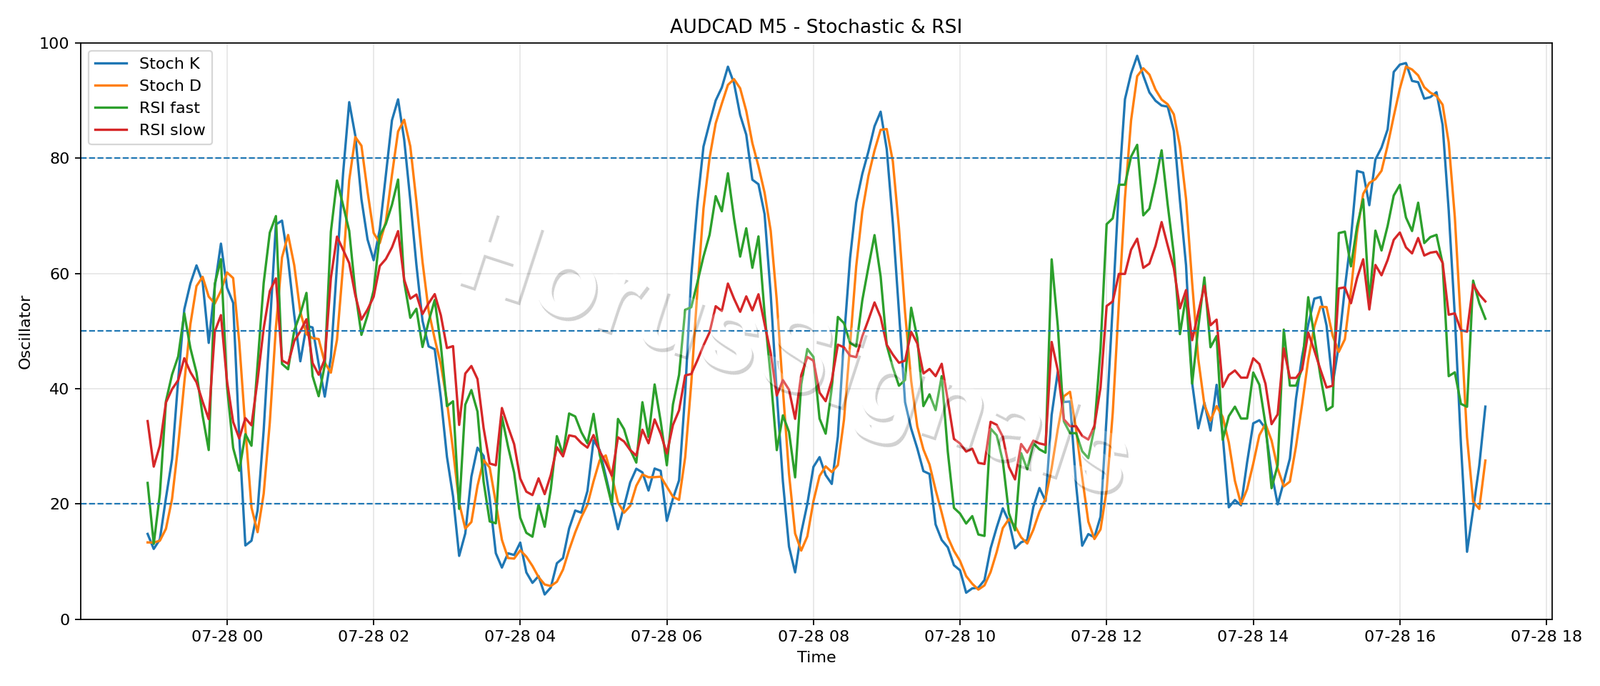The image size is (1600, 686).
Task: Click the x-axis tick label 07-28 00
Action: click(x=227, y=636)
